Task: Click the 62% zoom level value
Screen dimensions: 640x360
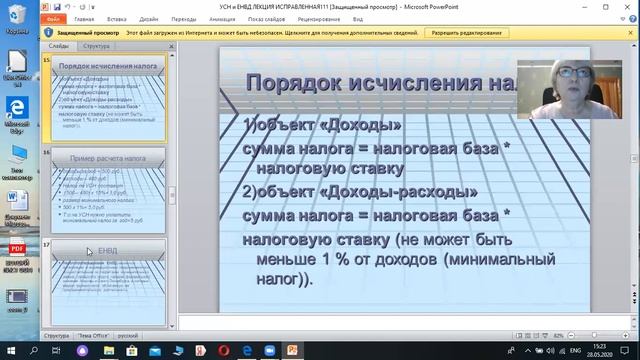Action: pyautogui.click(x=558, y=336)
